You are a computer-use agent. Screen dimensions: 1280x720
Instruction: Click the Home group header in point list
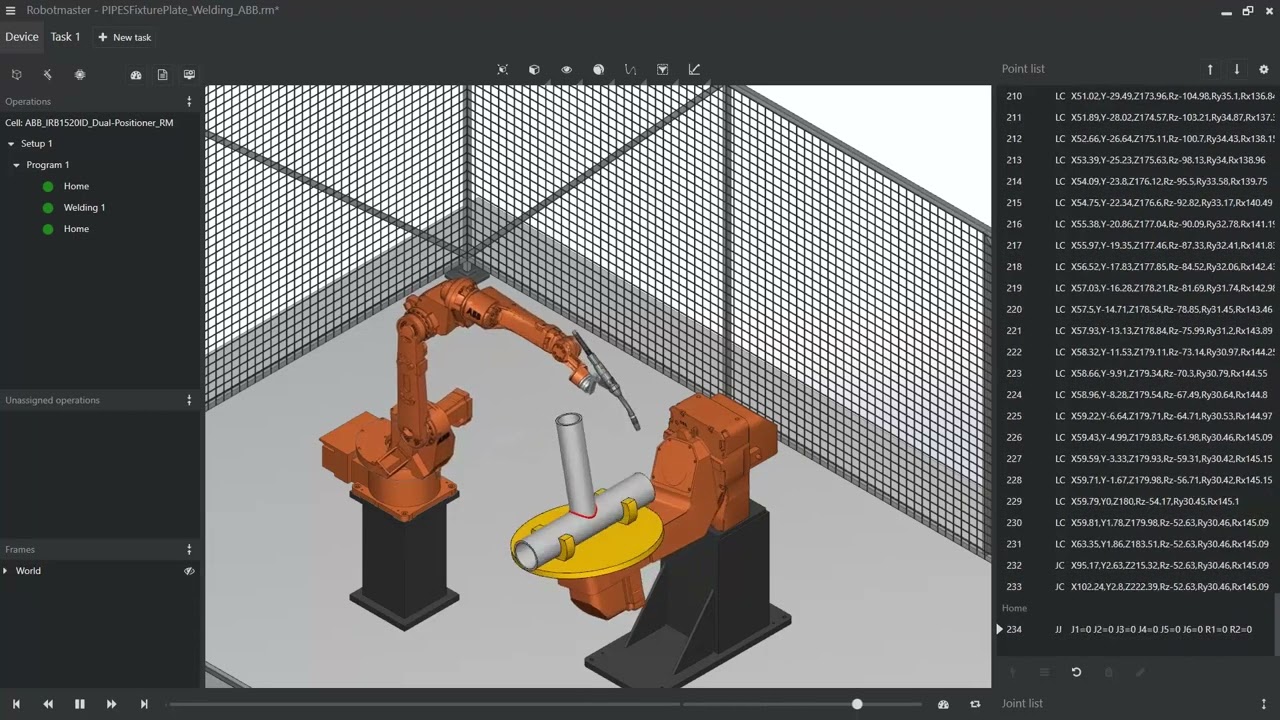pyautogui.click(x=1015, y=608)
